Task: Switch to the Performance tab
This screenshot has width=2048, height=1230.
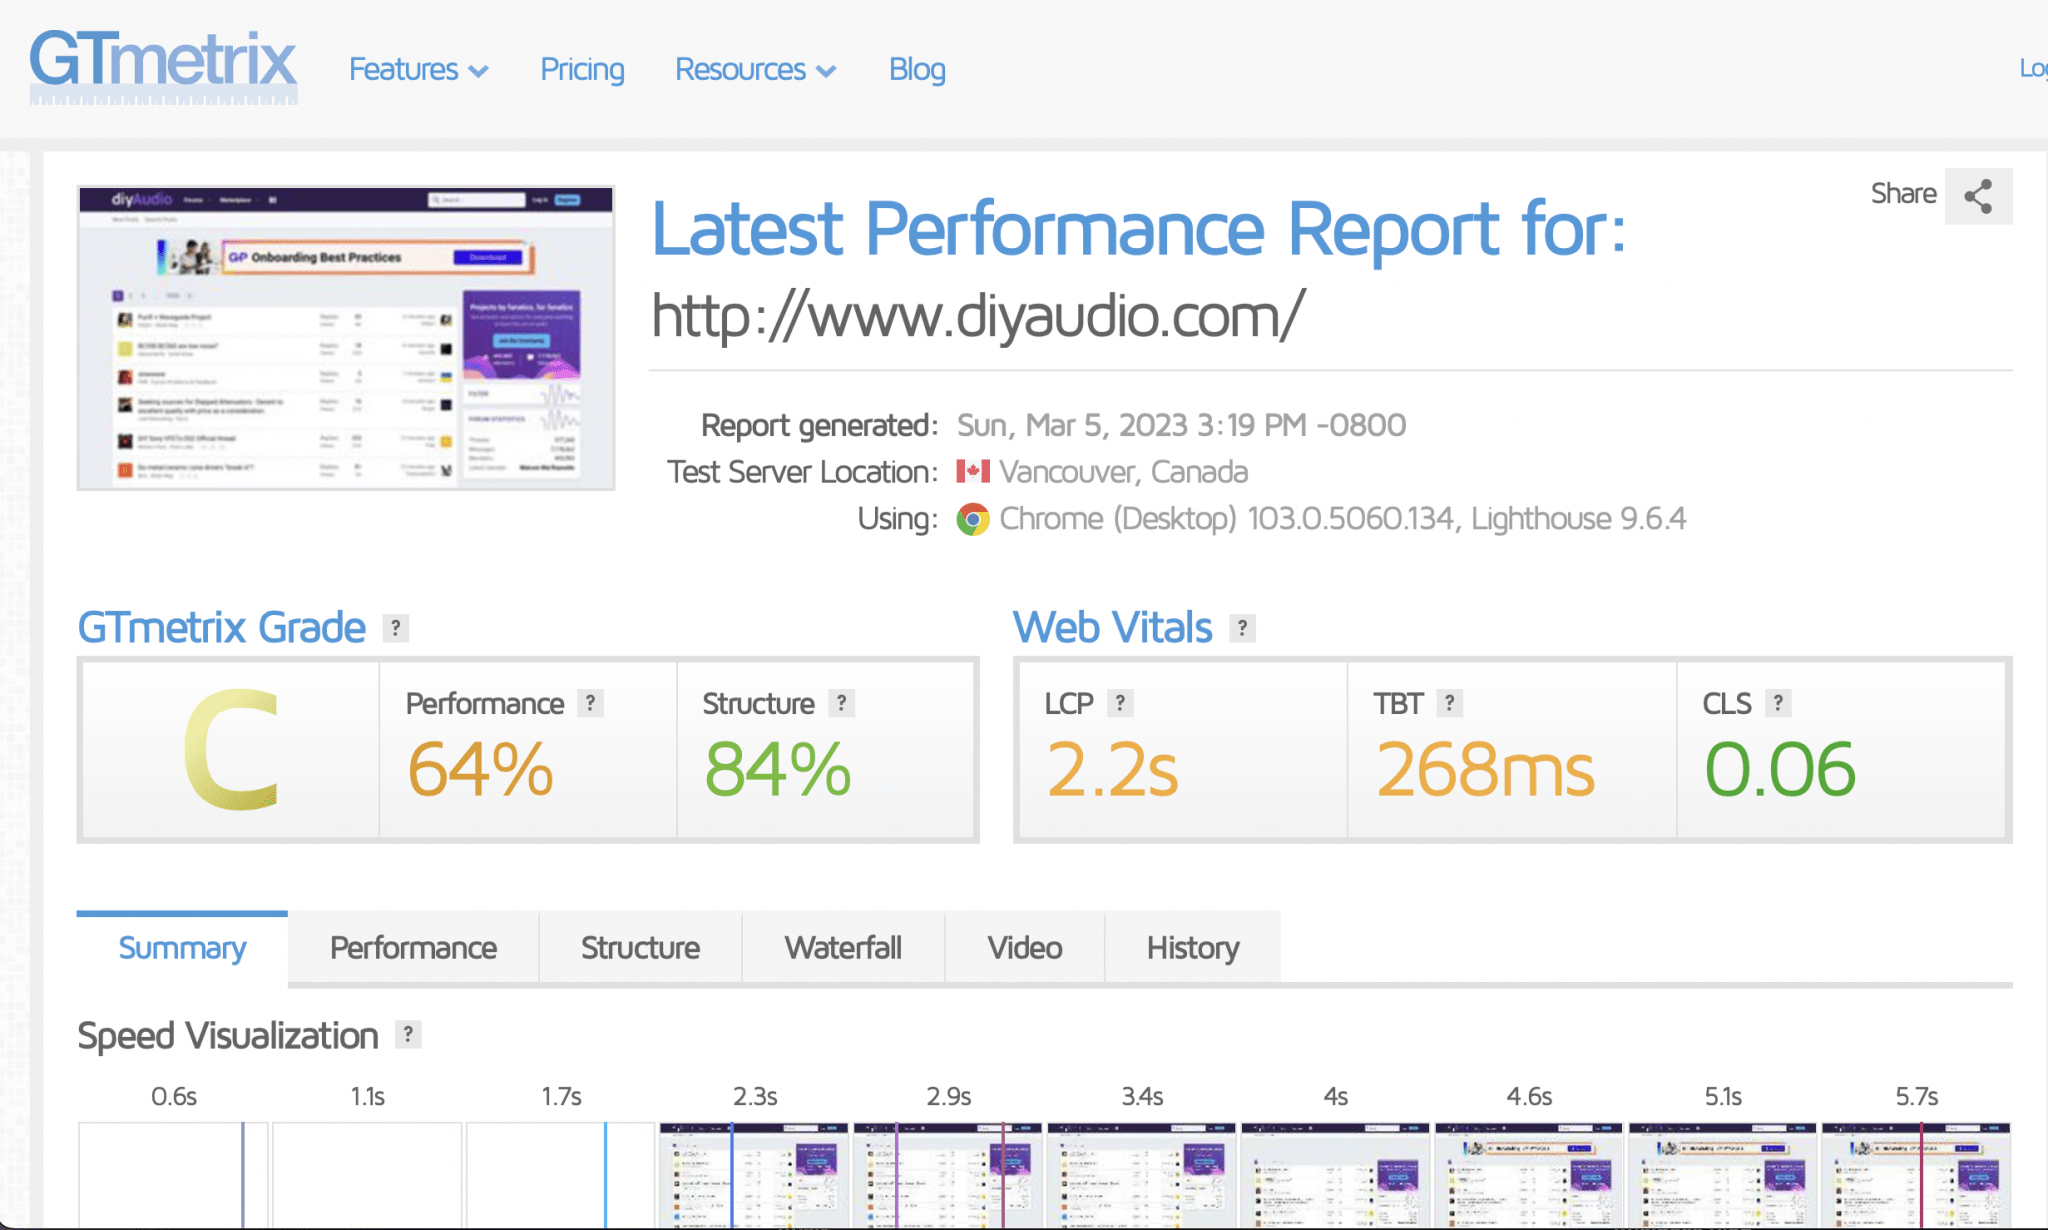Action: pyautogui.click(x=413, y=947)
